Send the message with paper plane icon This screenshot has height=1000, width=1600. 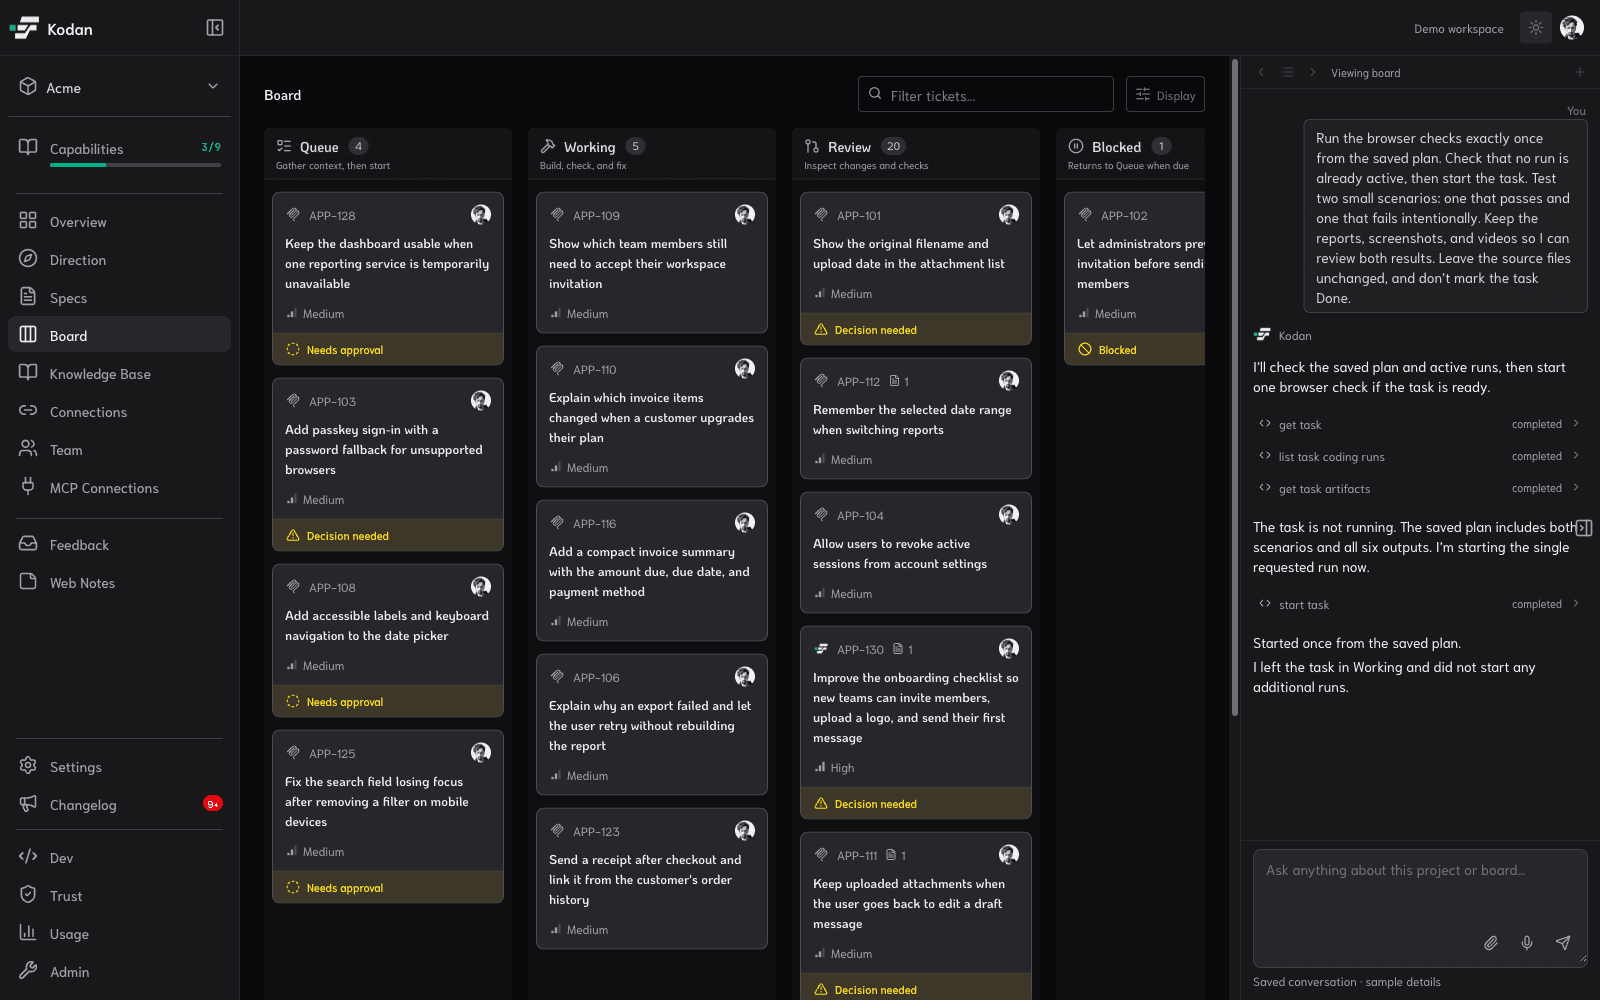pyautogui.click(x=1563, y=943)
